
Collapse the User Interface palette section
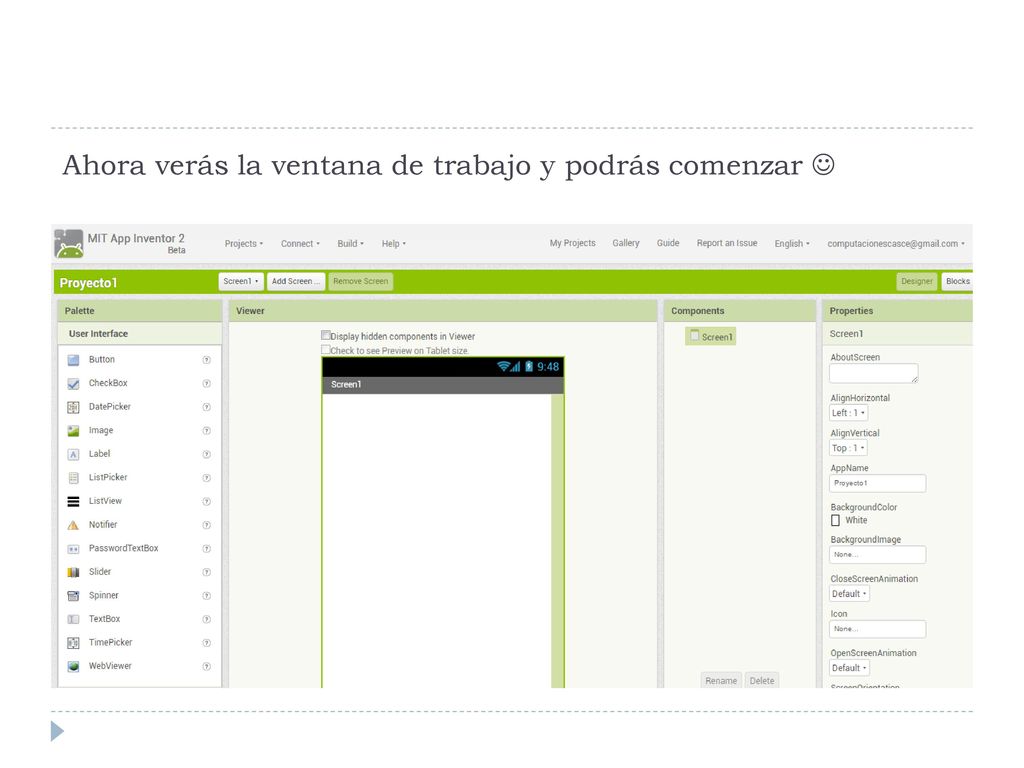(x=140, y=334)
